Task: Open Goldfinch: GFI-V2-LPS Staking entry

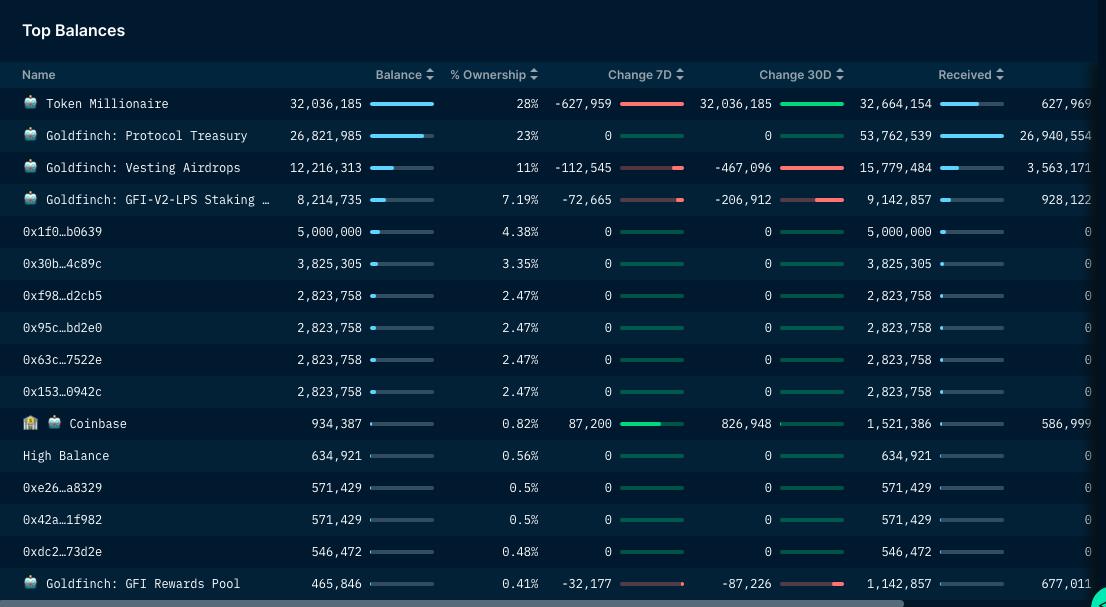Action: 158,200
